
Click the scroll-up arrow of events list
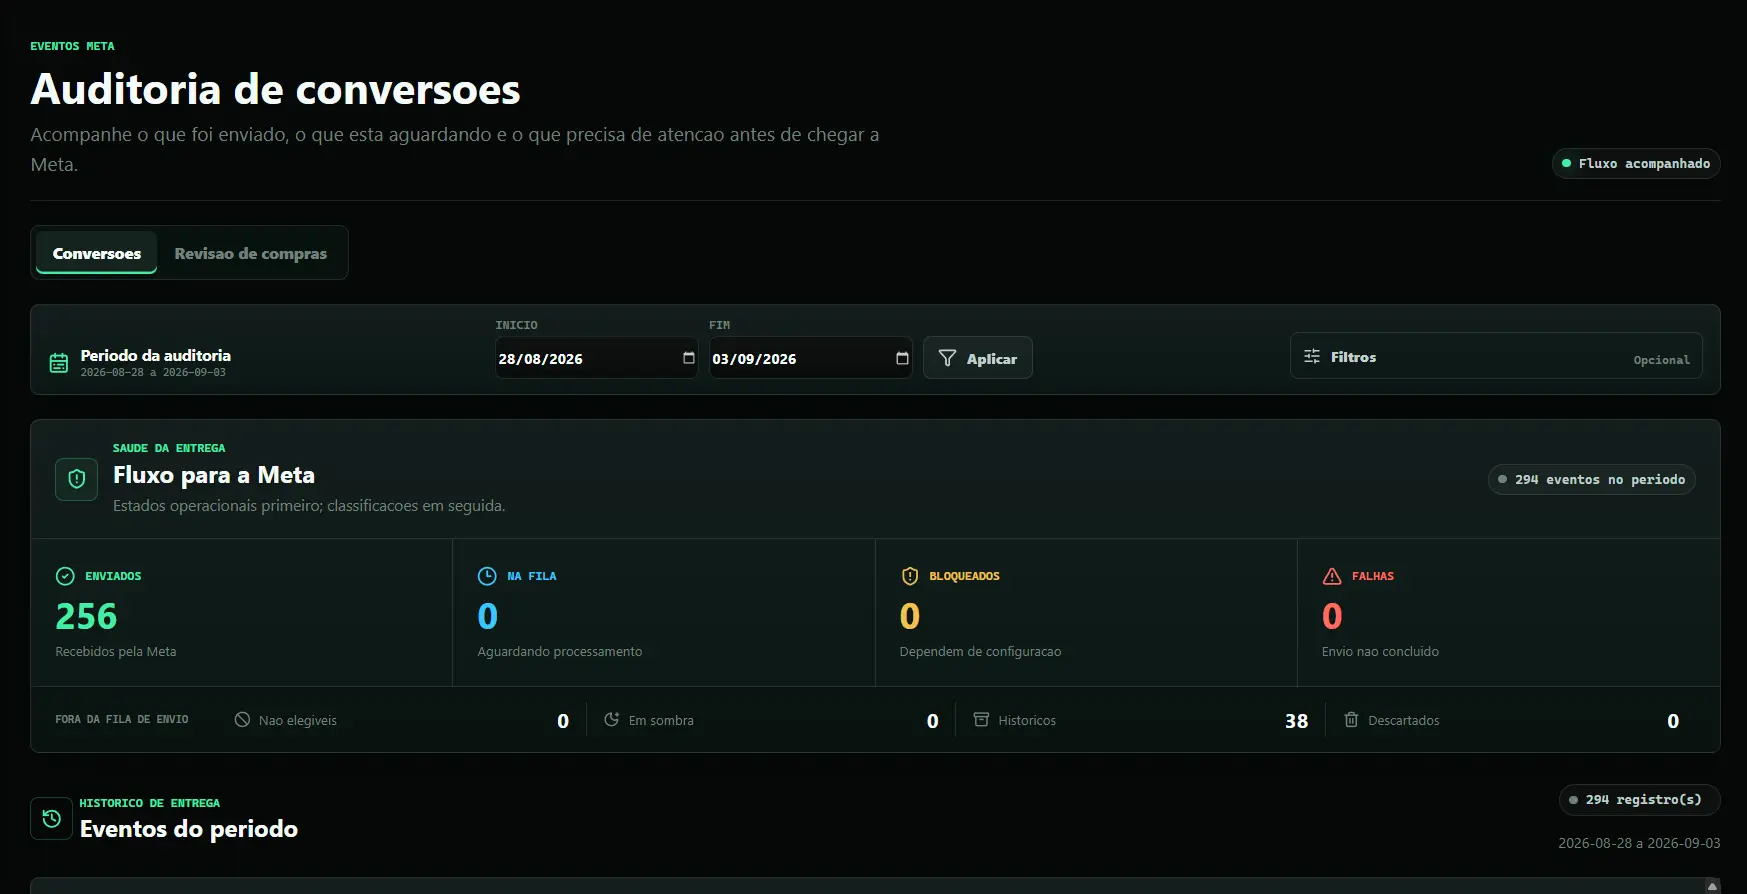(x=1712, y=886)
